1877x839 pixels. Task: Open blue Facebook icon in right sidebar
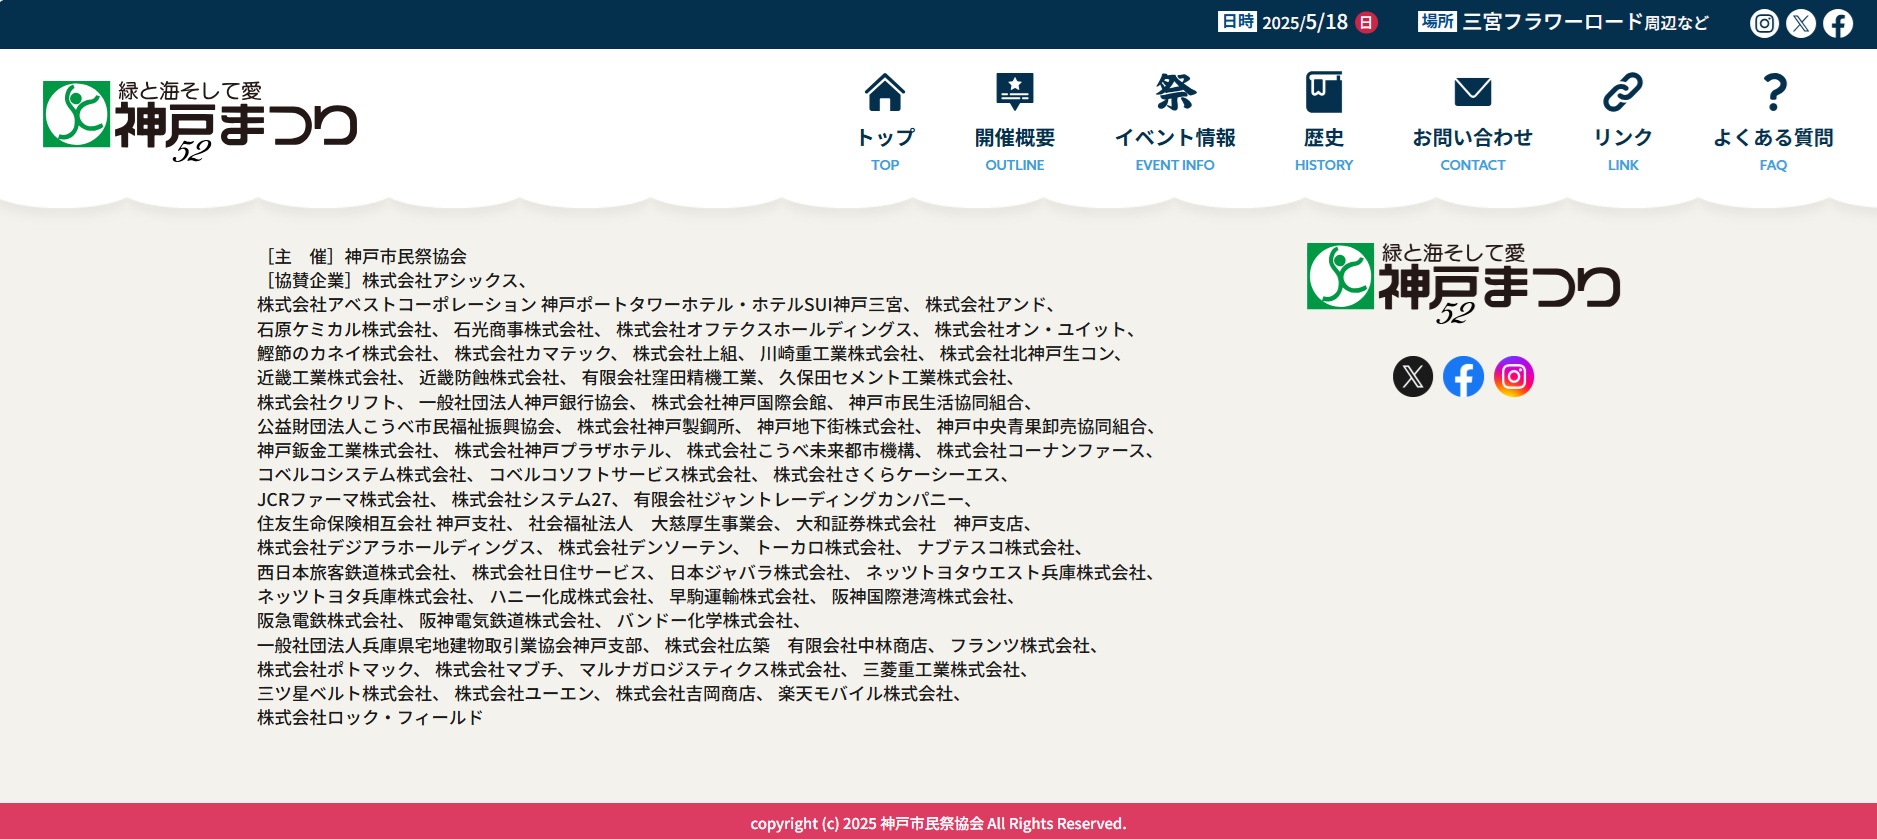1463,377
